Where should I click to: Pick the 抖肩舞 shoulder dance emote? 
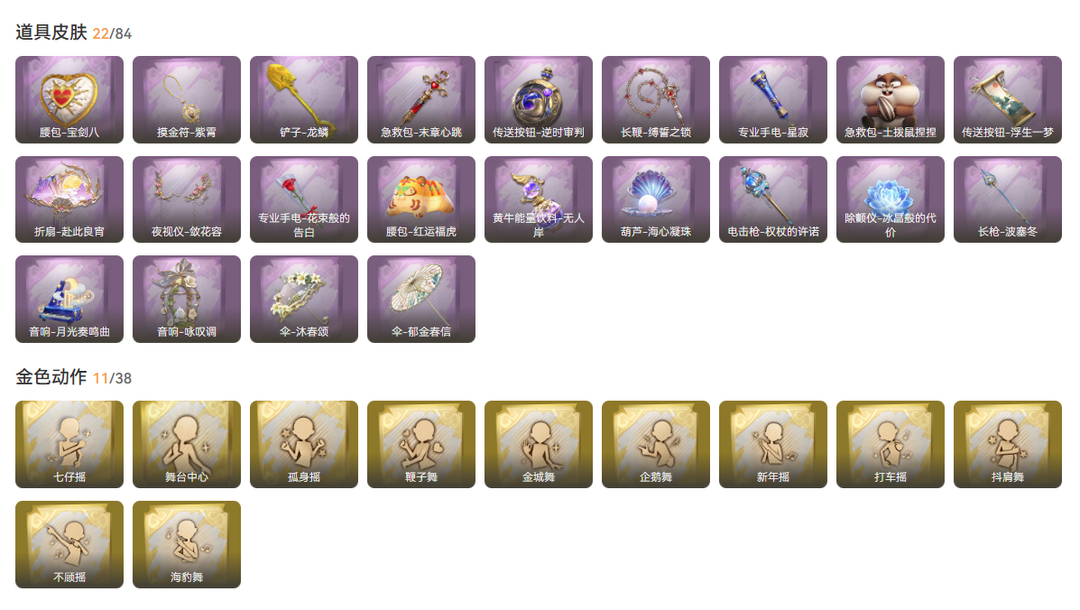pyautogui.click(x=1008, y=445)
